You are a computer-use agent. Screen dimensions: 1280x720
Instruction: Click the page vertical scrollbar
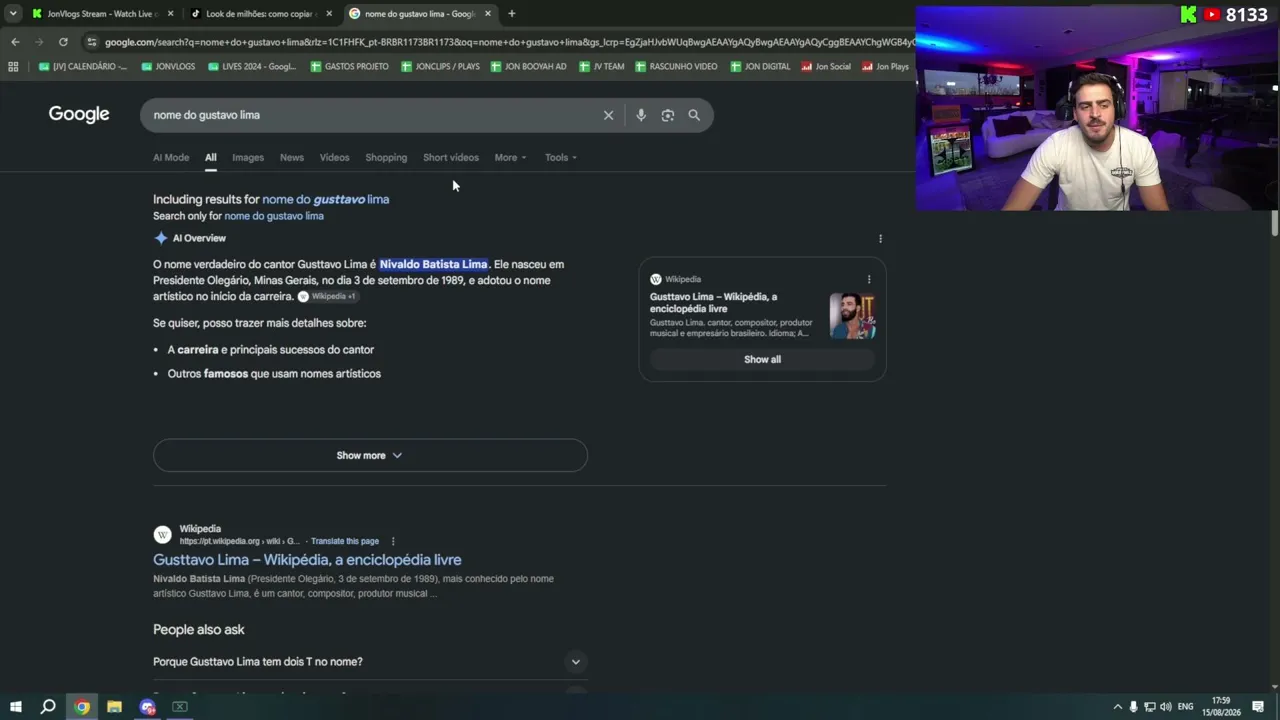1275,222
